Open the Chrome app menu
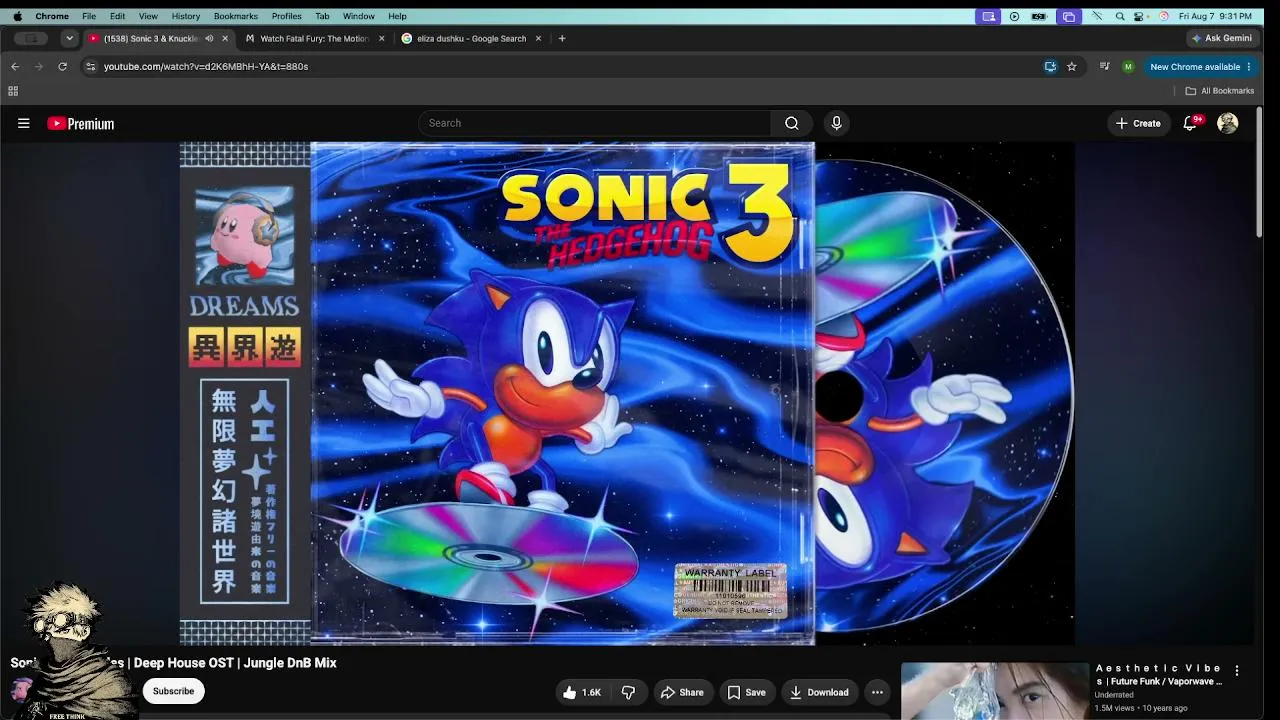1280x720 pixels. pos(52,16)
